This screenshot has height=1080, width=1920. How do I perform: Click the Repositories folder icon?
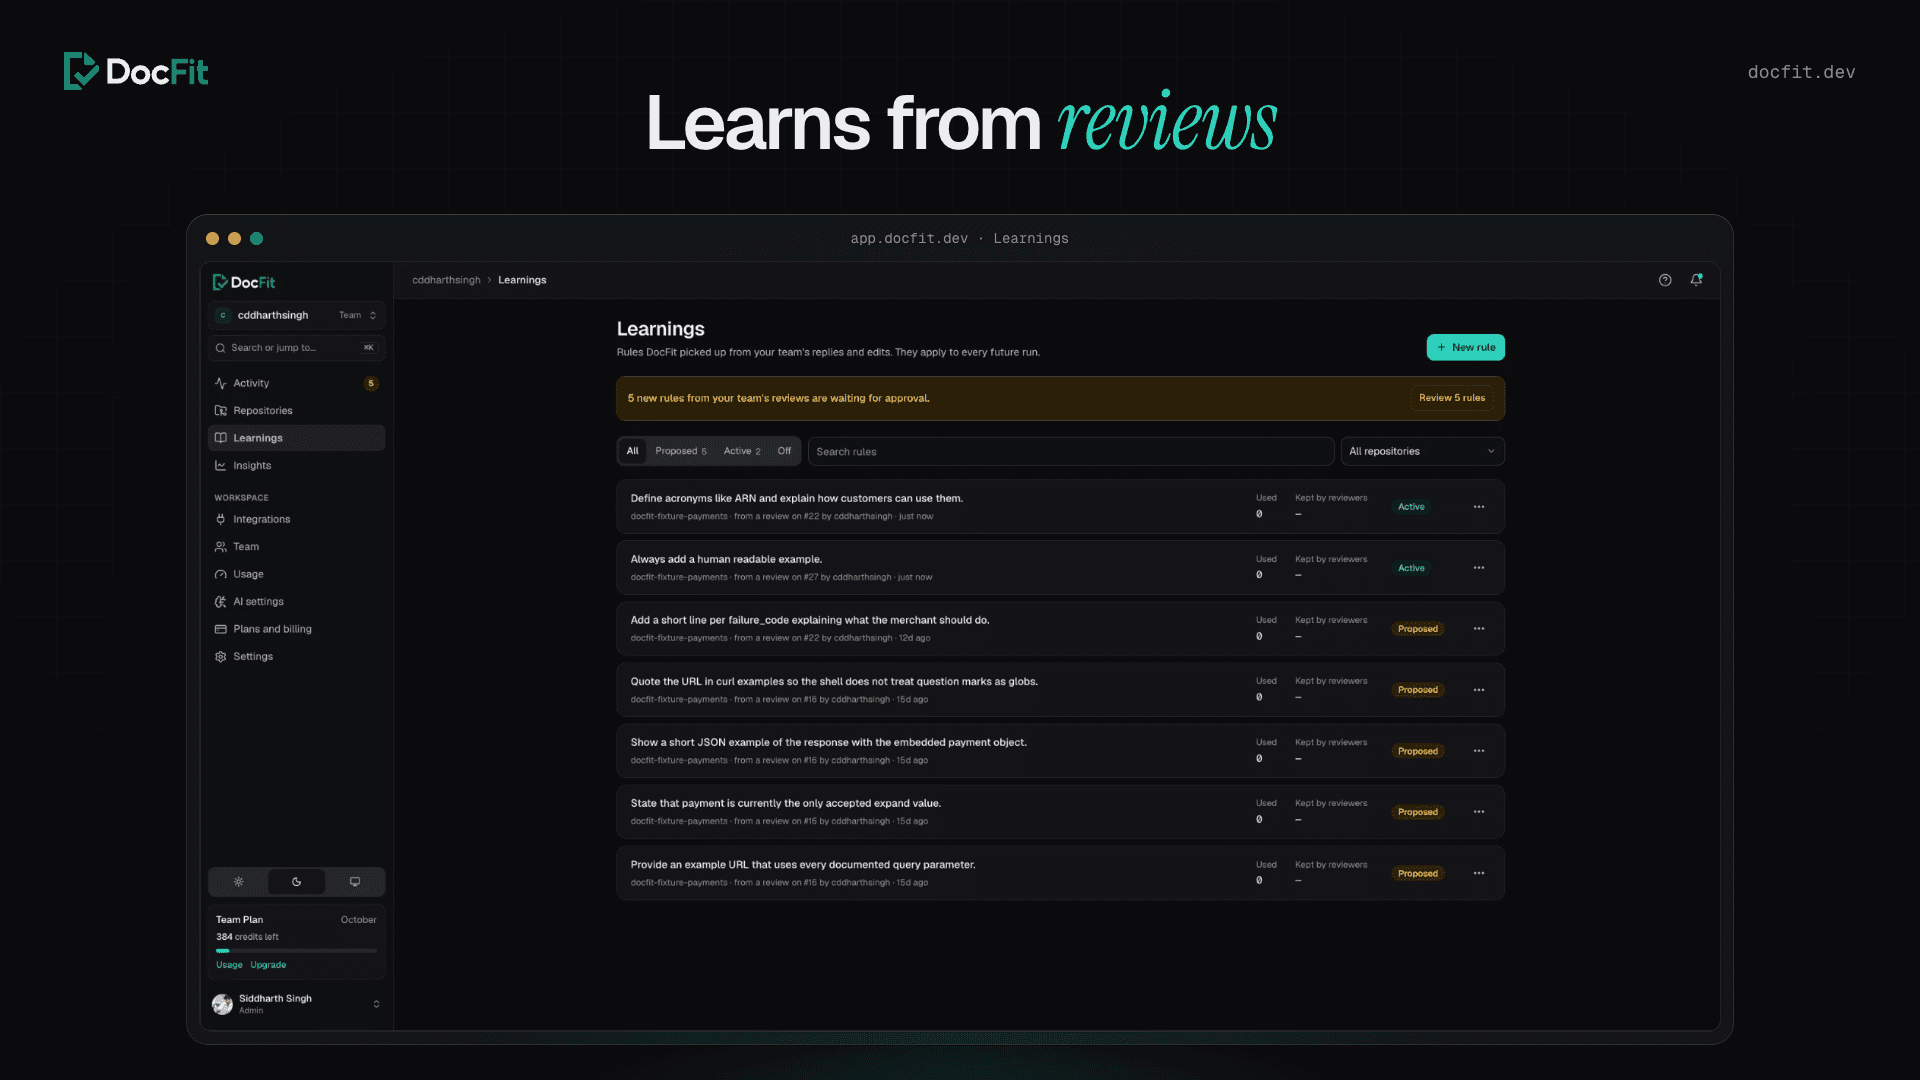(221, 411)
